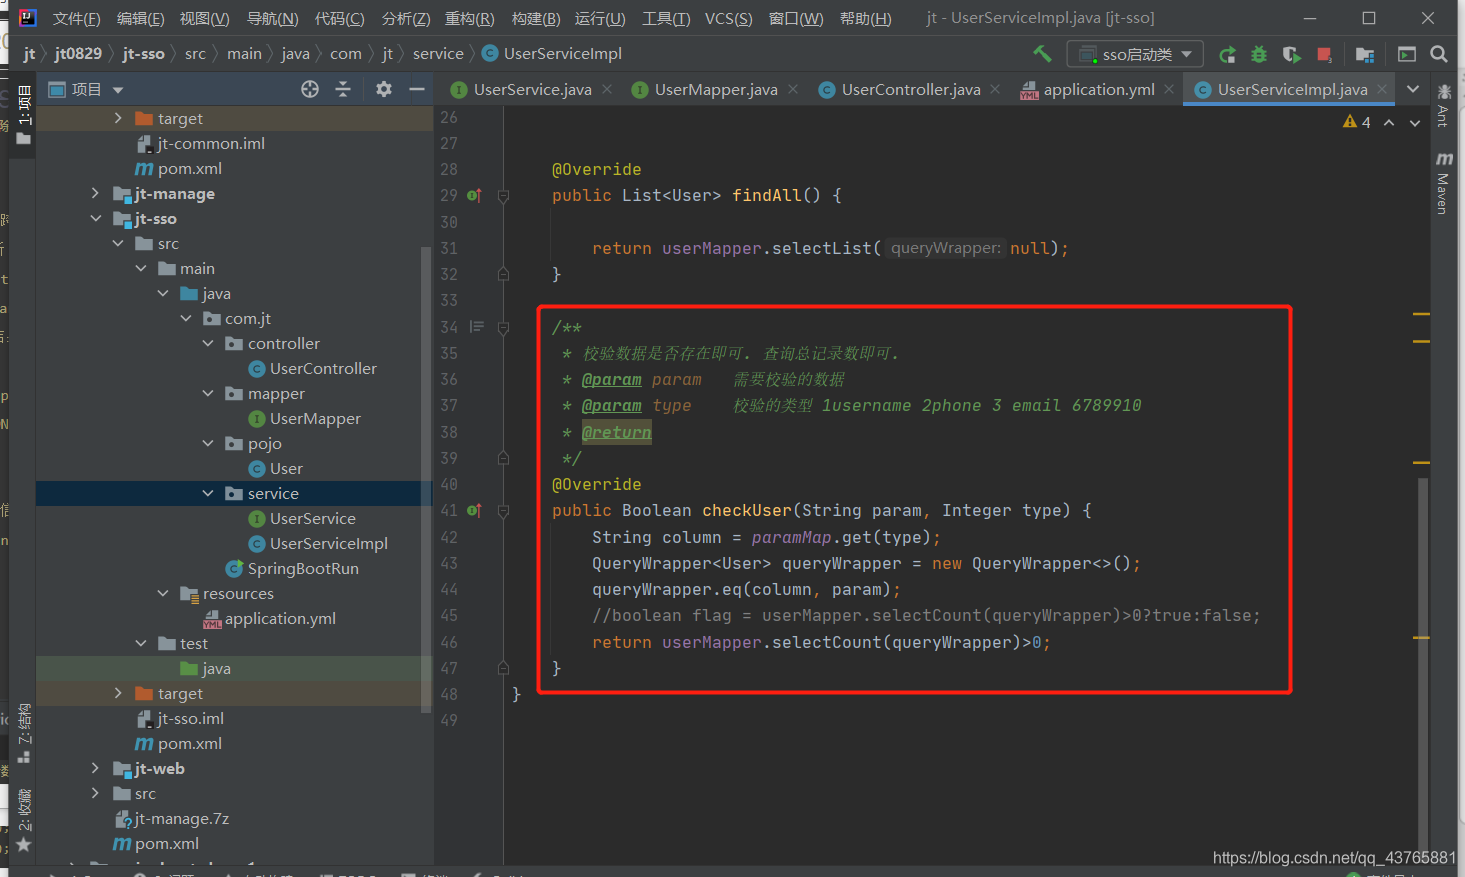Run the sso启动类 configuration
The image size is (1465, 877).
(x=1227, y=54)
